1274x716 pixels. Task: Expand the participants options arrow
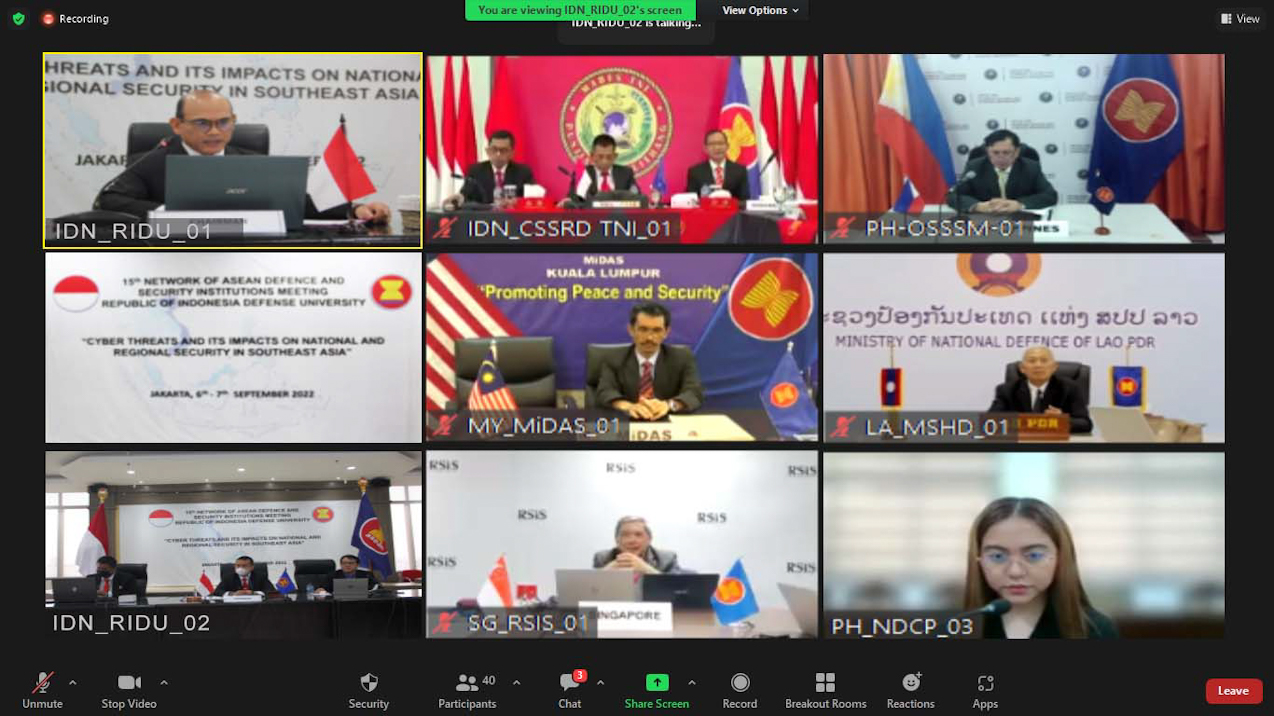tap(516, 682)
